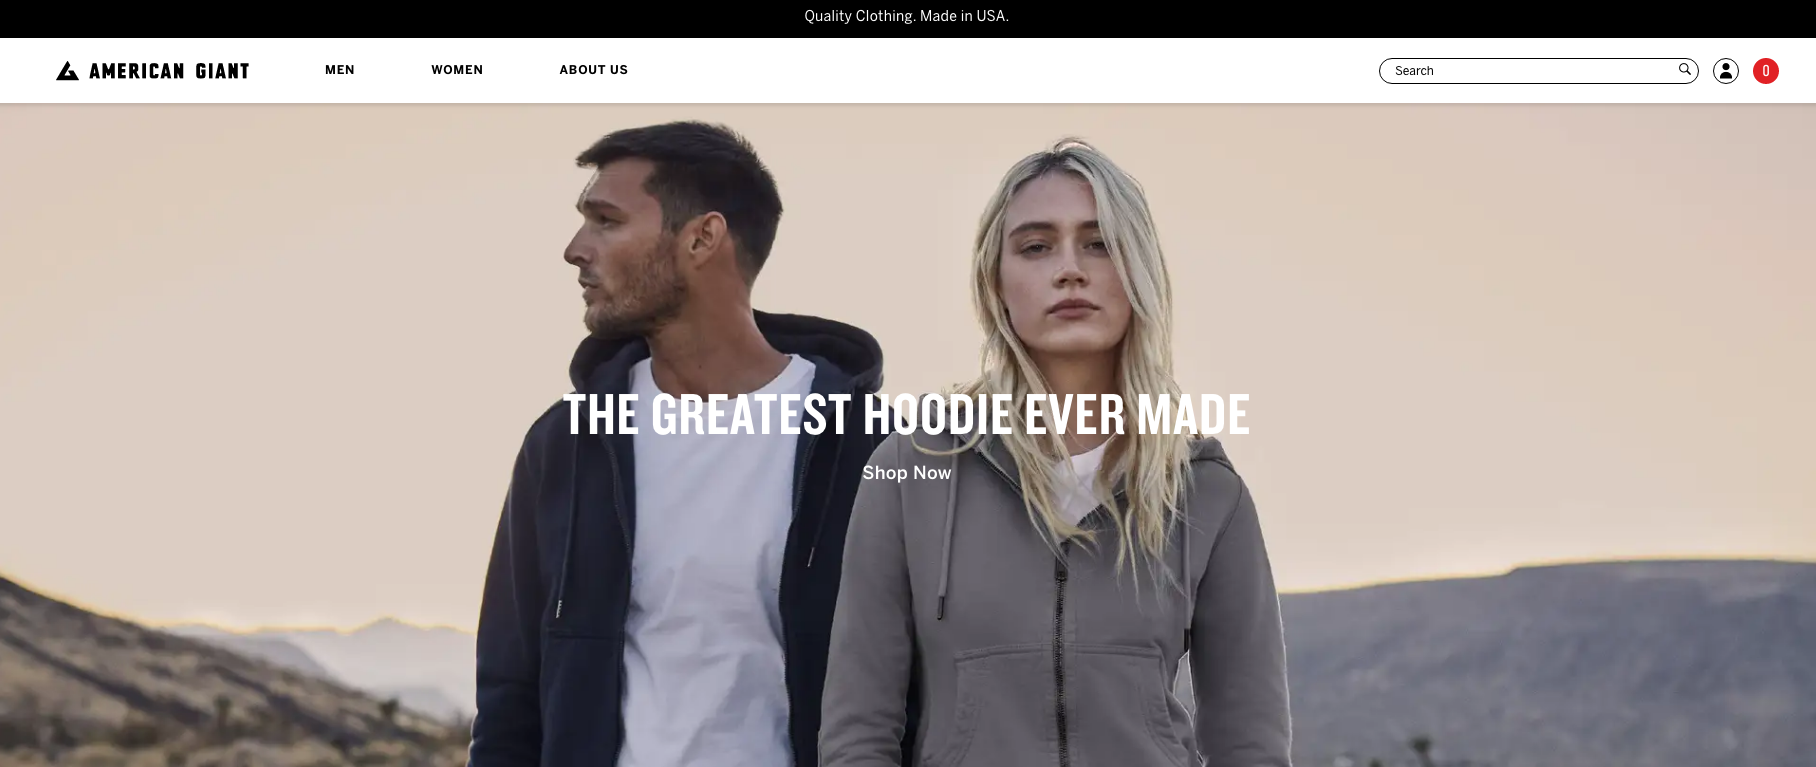The image size is (1816, 767).
Task: Click the American Giant triangle logo icon
Action: click(67, 71)
